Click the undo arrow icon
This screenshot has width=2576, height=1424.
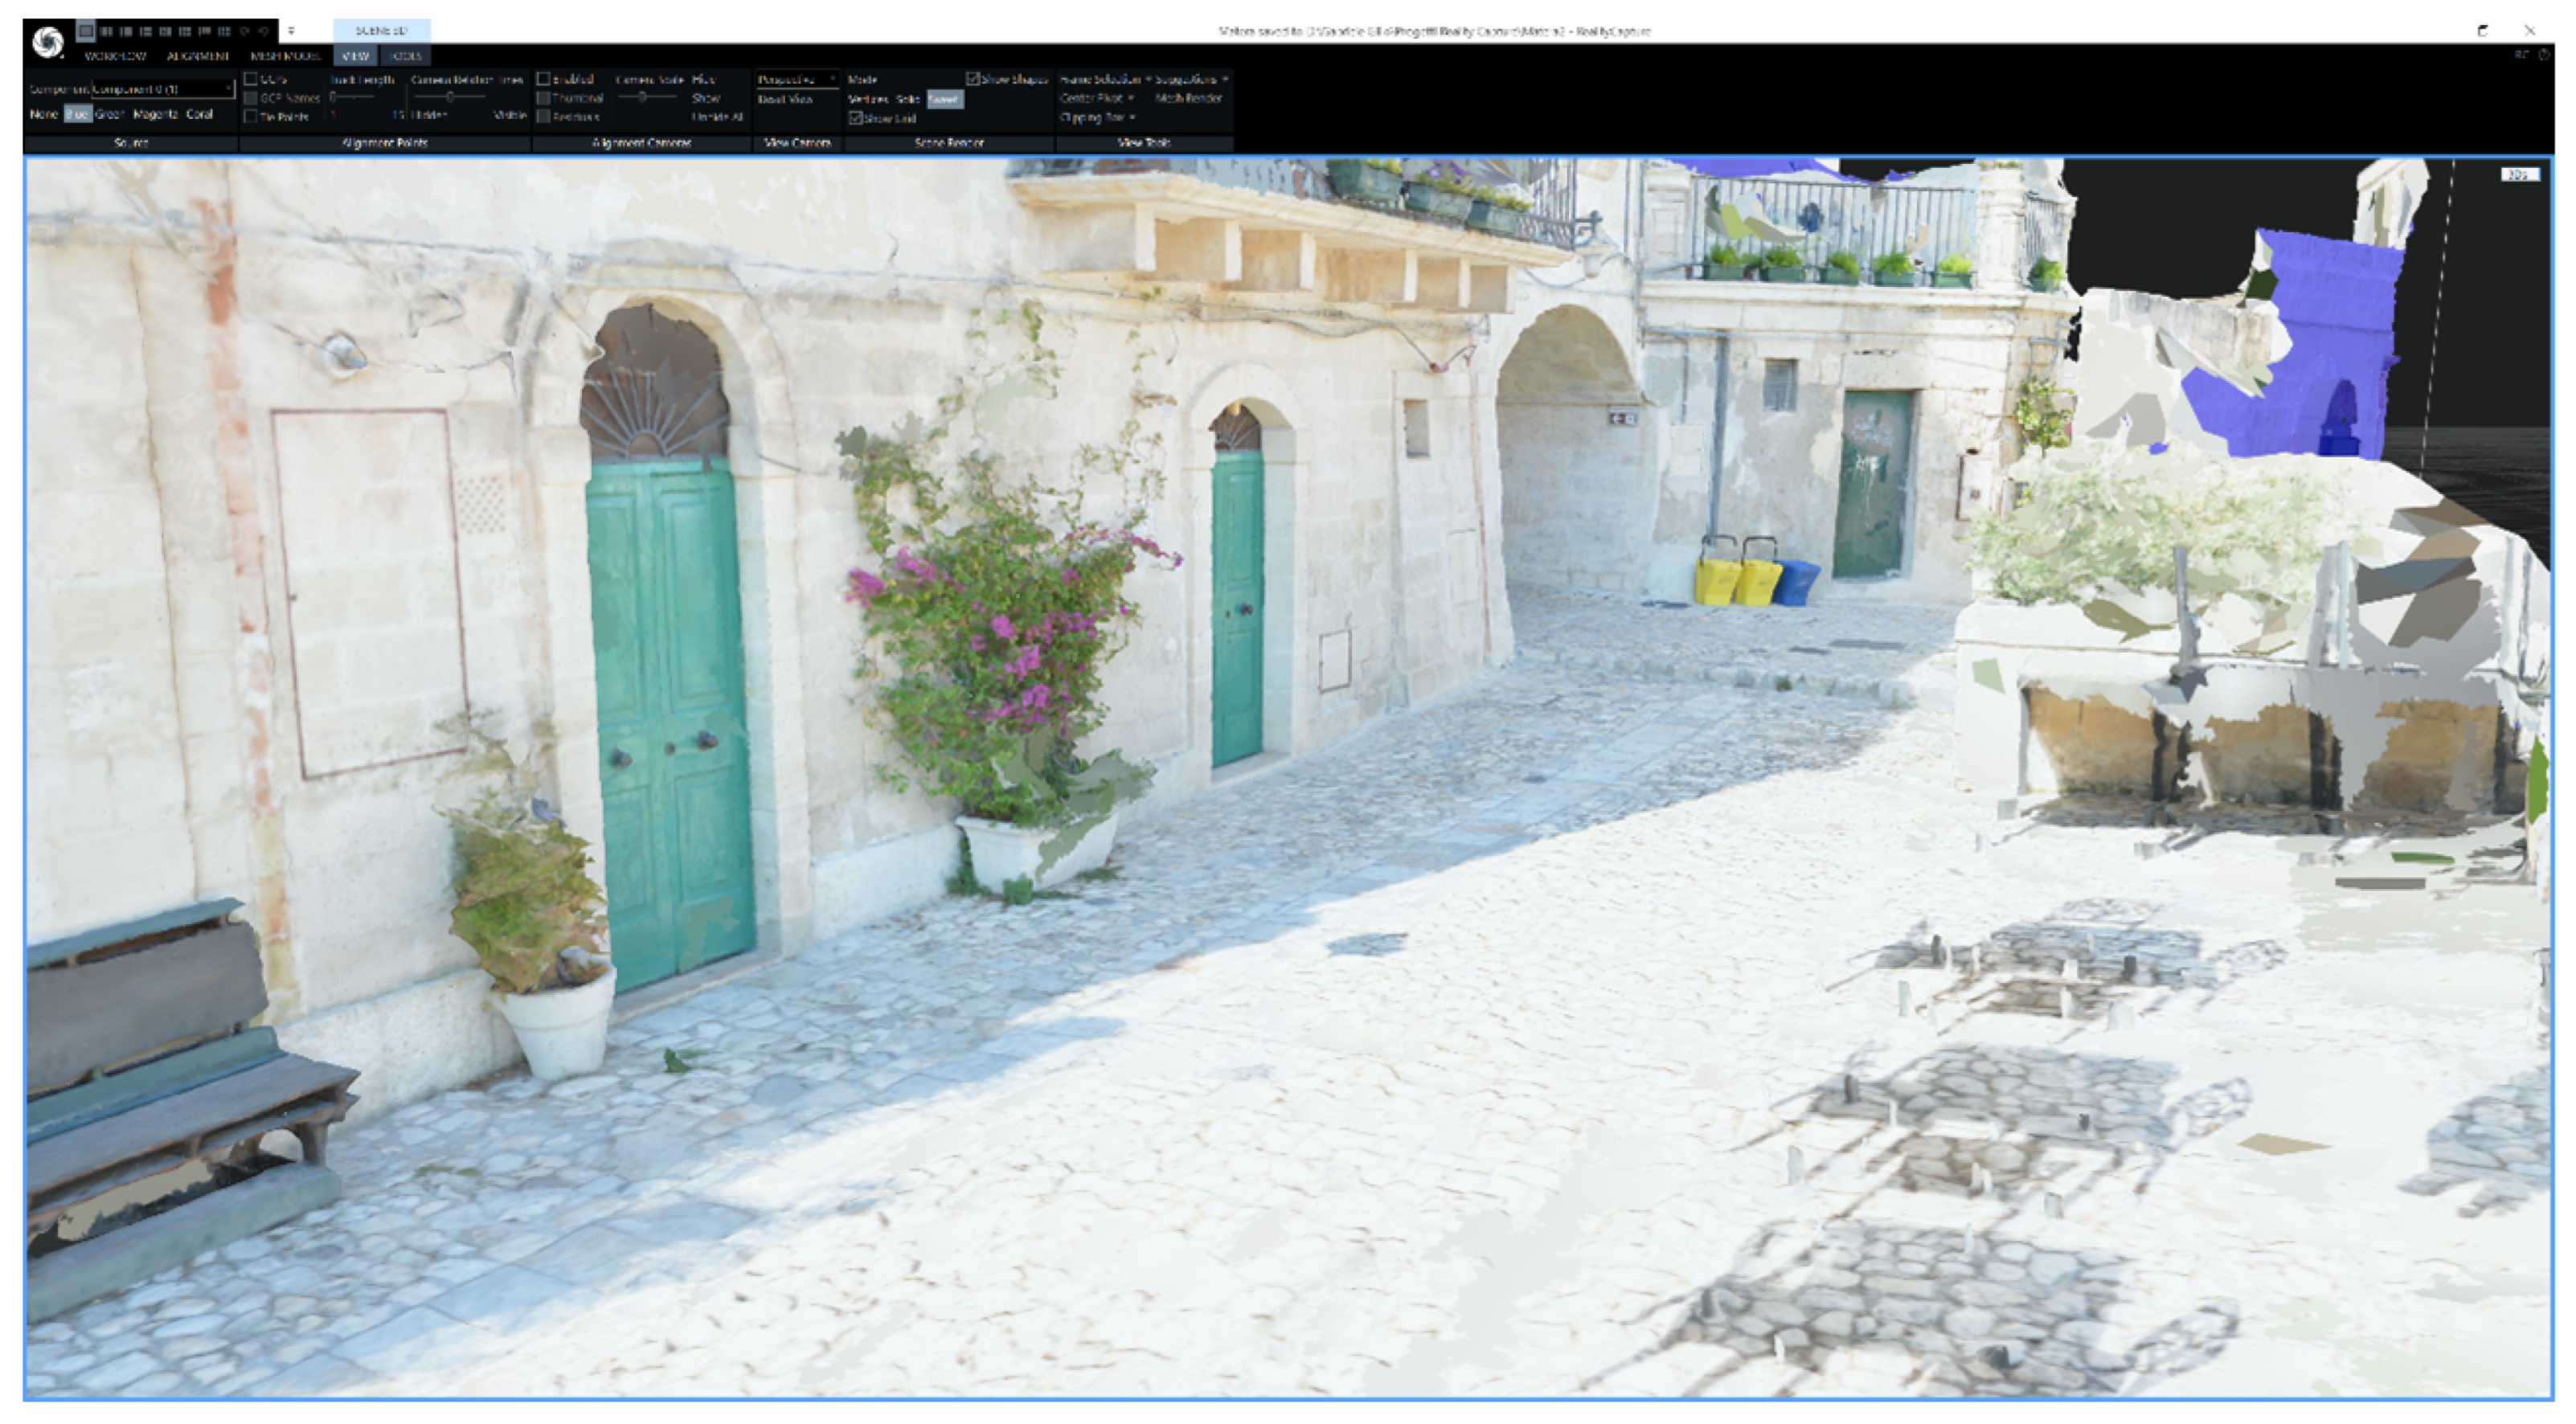click(245, 31)
